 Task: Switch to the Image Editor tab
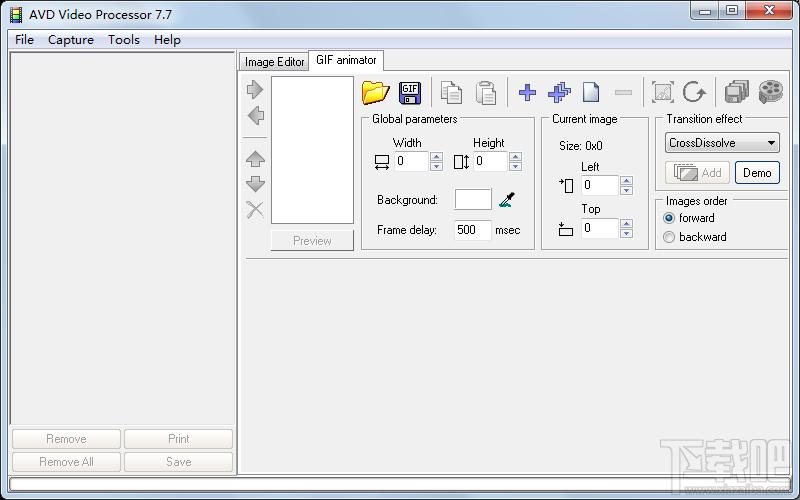[274, 62]
